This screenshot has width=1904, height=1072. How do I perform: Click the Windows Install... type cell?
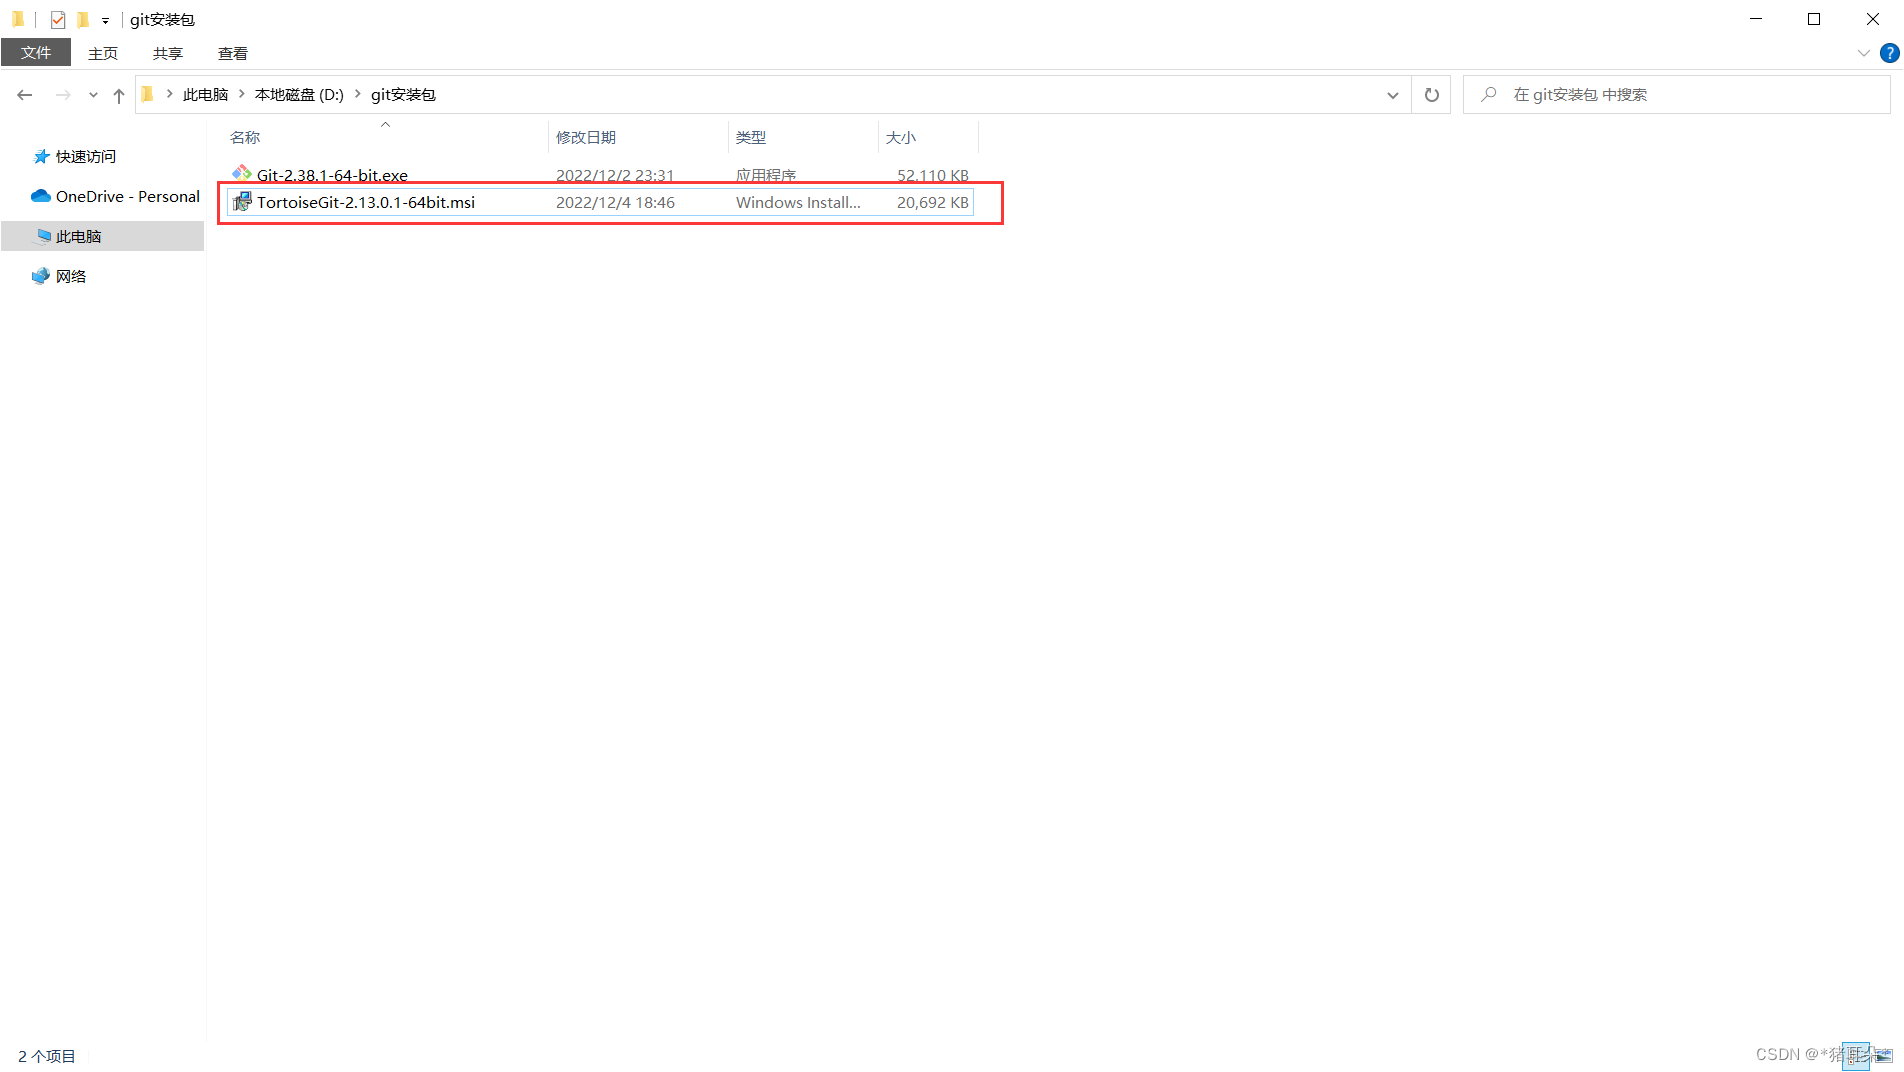click(798, 203)
